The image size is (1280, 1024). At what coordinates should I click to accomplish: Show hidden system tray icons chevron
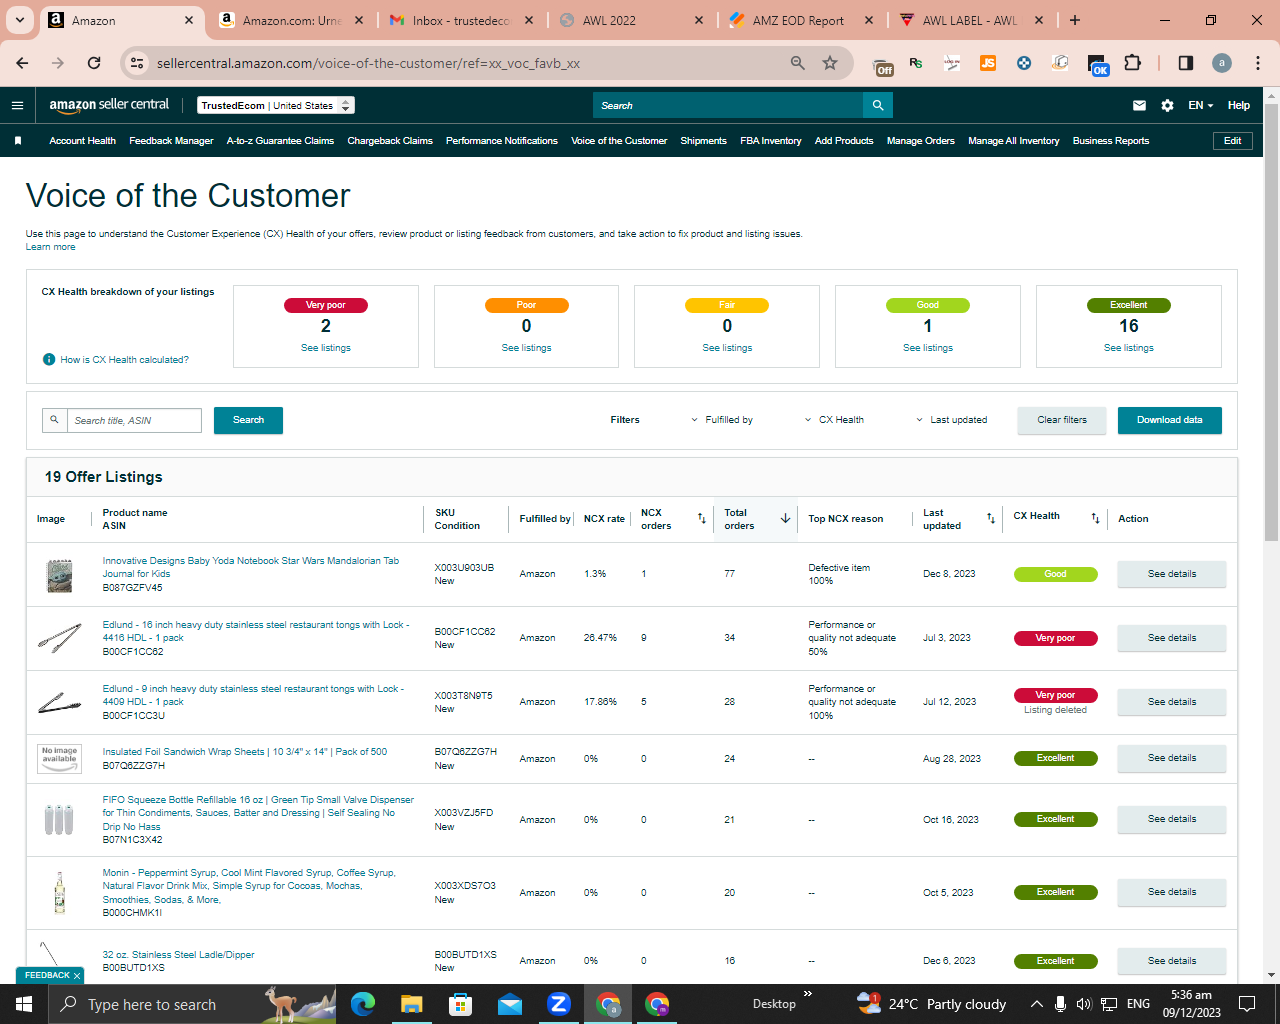[x=1036, y=1004]
